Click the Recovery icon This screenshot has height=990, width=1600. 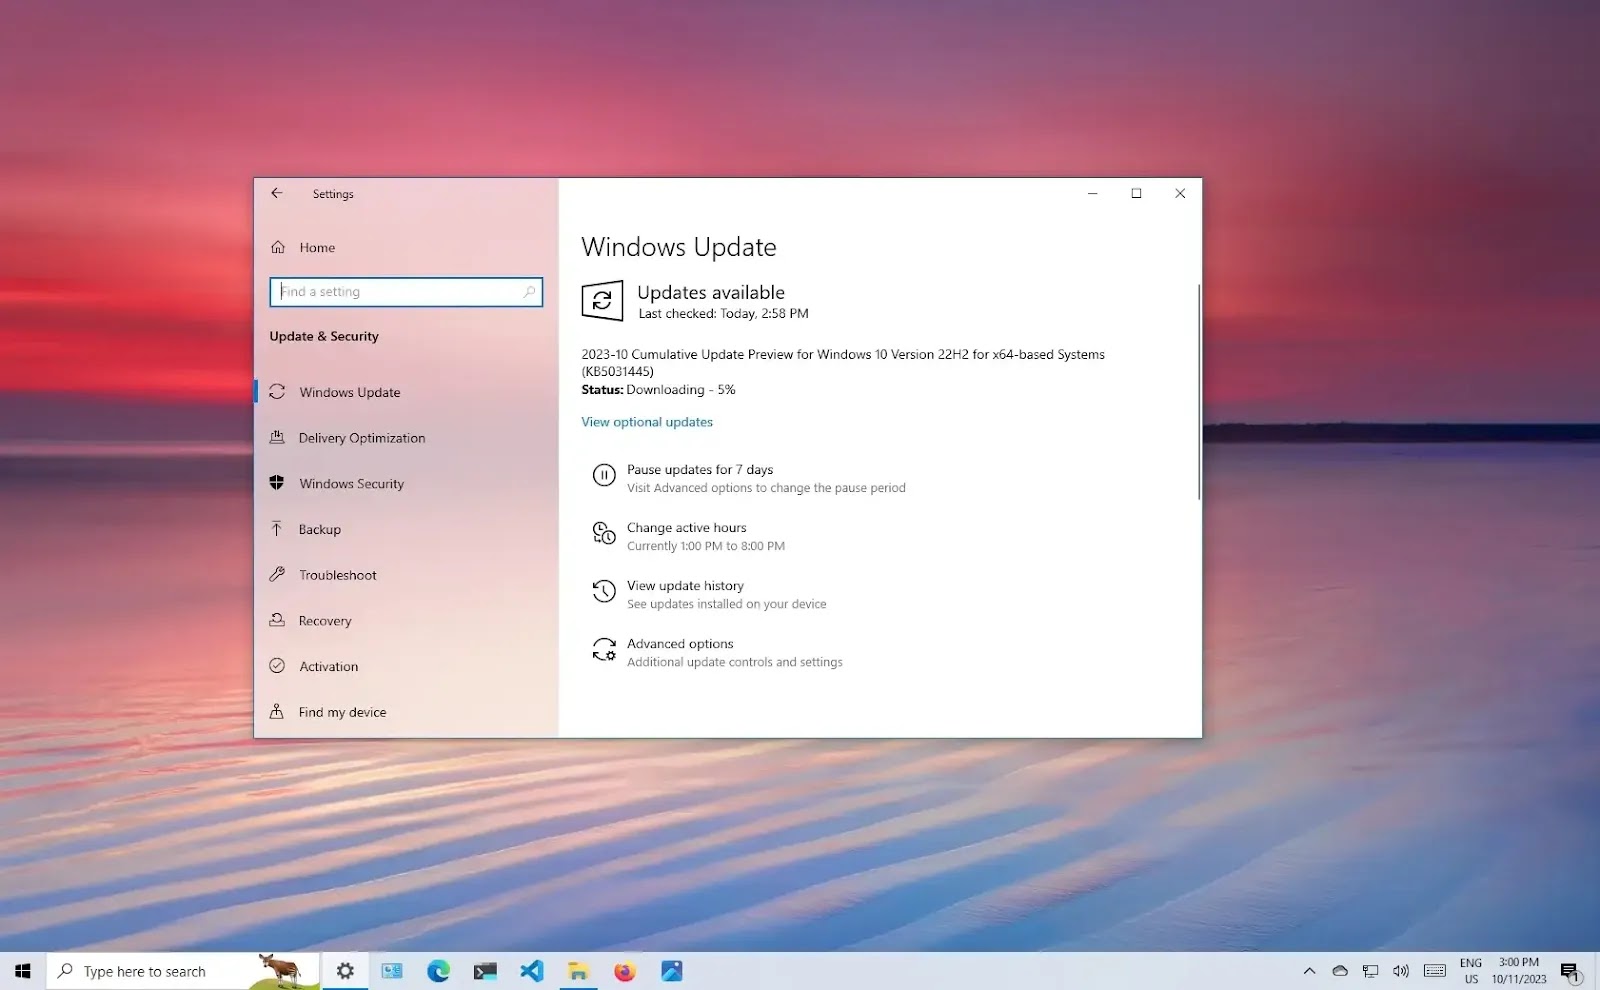pyautogui.click(x=277, y=620)
